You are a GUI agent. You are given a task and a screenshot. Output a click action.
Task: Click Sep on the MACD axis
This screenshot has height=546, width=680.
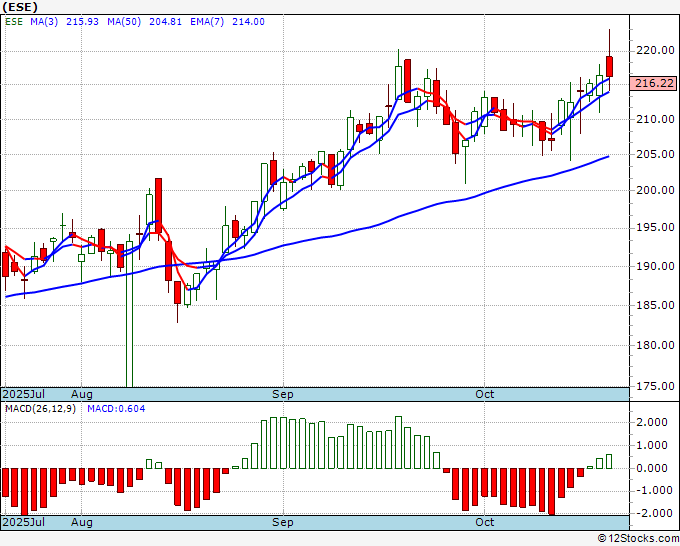point(283,522)
